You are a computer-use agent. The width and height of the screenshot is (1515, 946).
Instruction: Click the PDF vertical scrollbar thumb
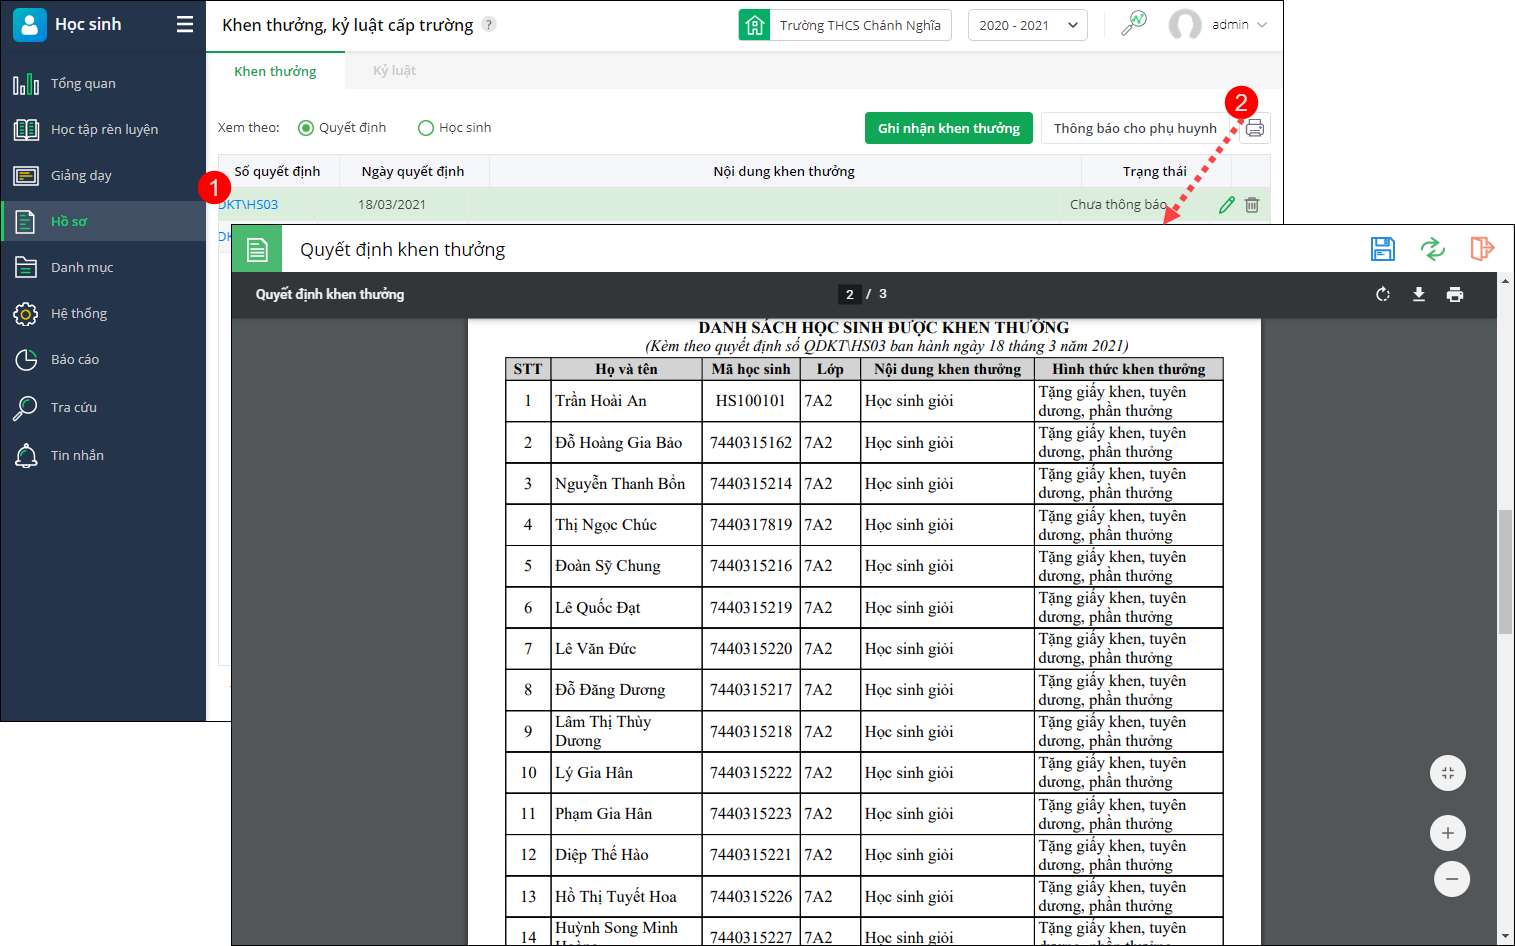point(1505,572)
